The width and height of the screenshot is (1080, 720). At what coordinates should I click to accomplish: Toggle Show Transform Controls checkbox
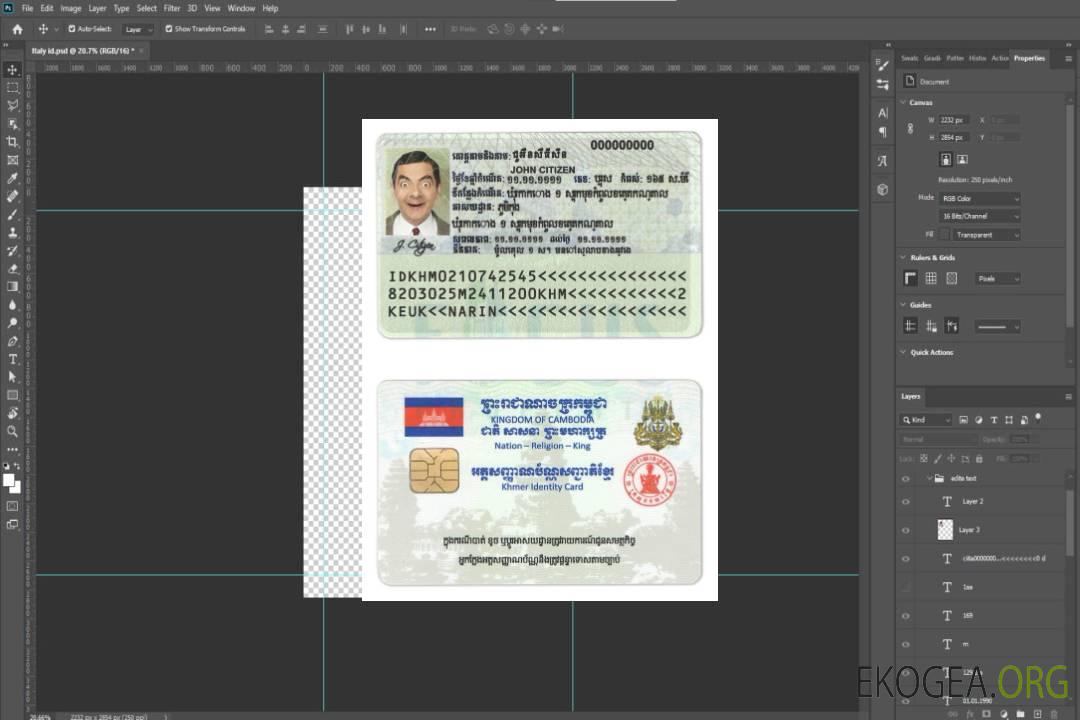click(169, 29)
